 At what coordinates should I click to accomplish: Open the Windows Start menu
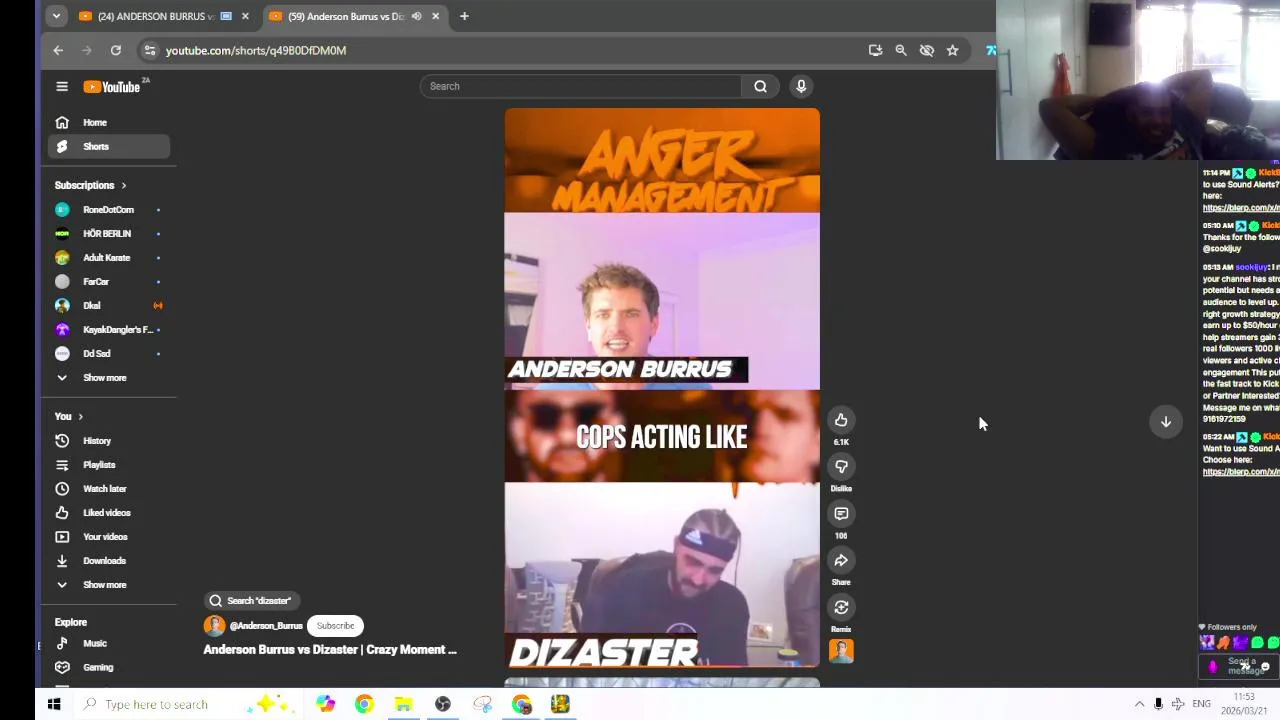point(54,704)
